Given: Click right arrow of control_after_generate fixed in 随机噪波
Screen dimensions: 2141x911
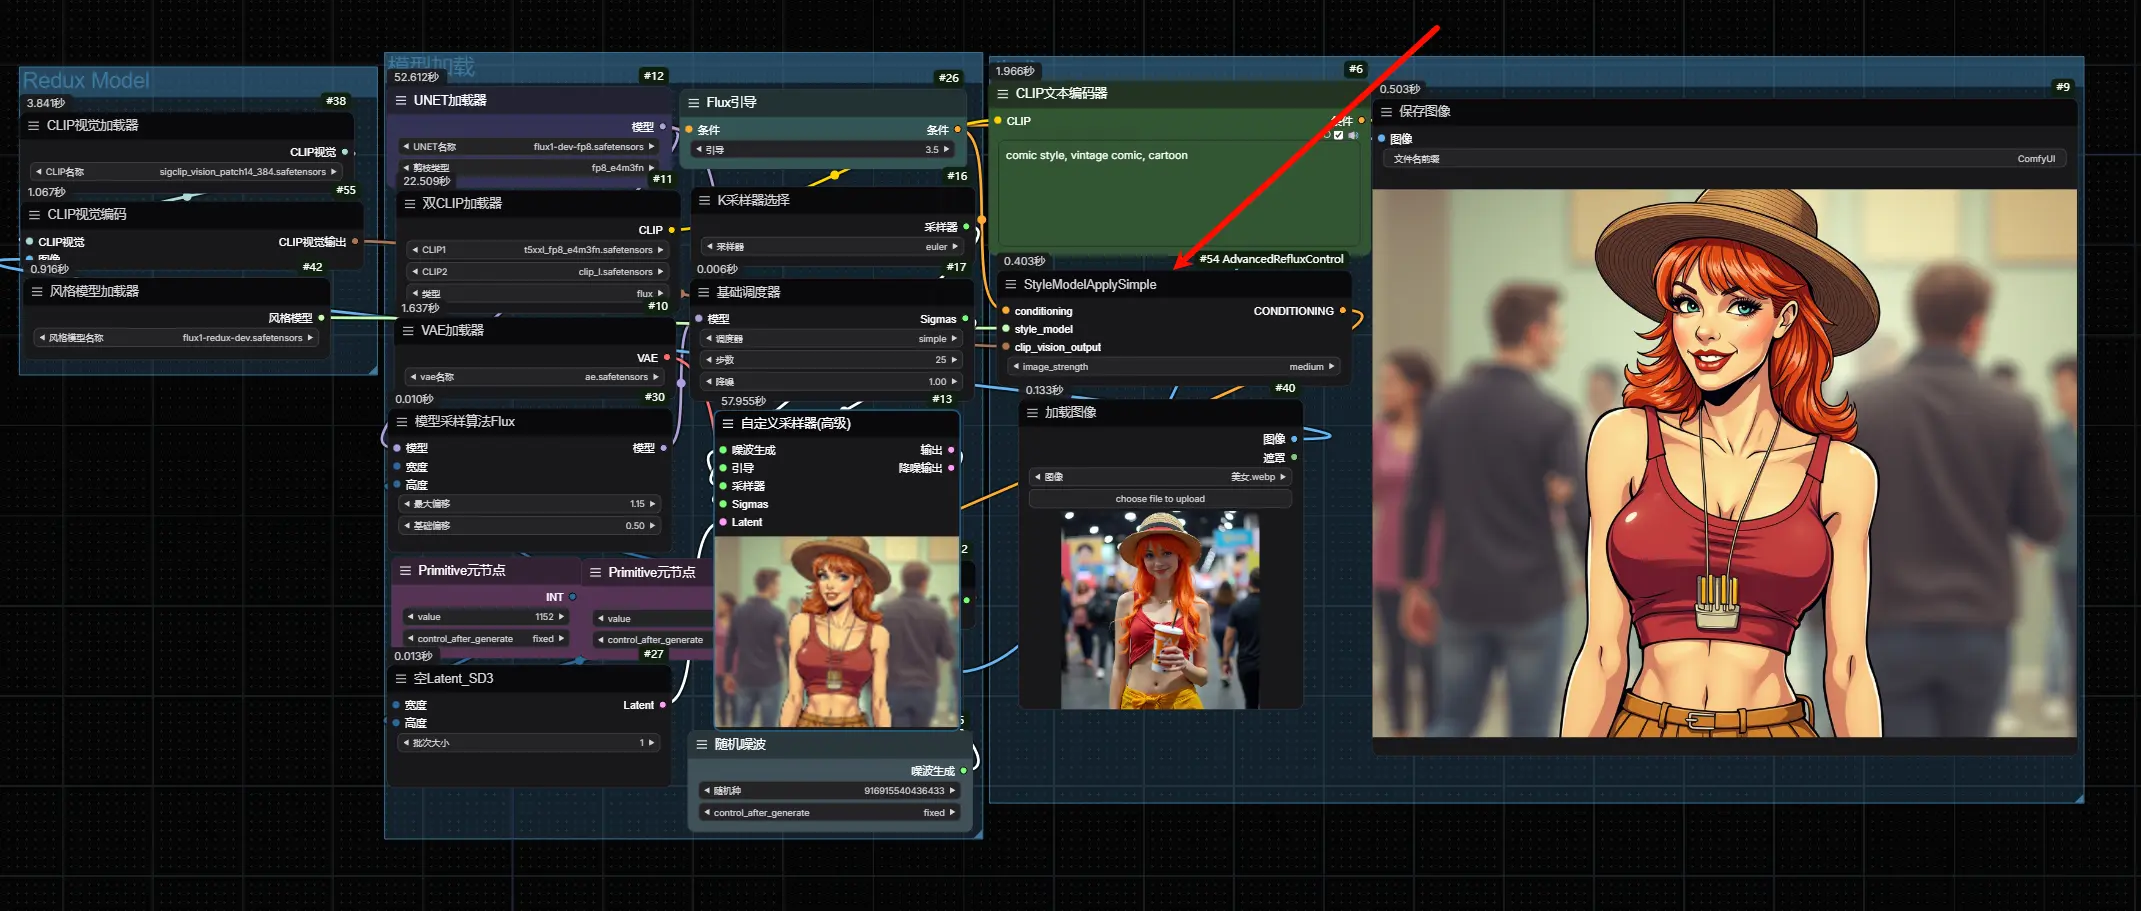Looking at the screenshot, I should pos(952,813).
